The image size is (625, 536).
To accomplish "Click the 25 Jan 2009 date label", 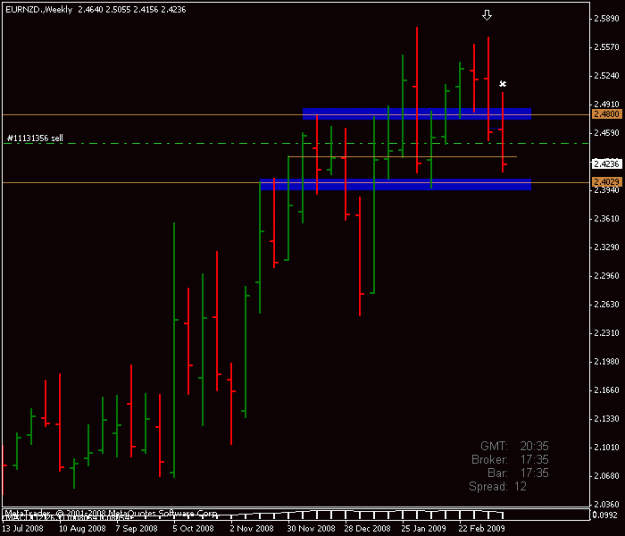I will coord(423,529).
